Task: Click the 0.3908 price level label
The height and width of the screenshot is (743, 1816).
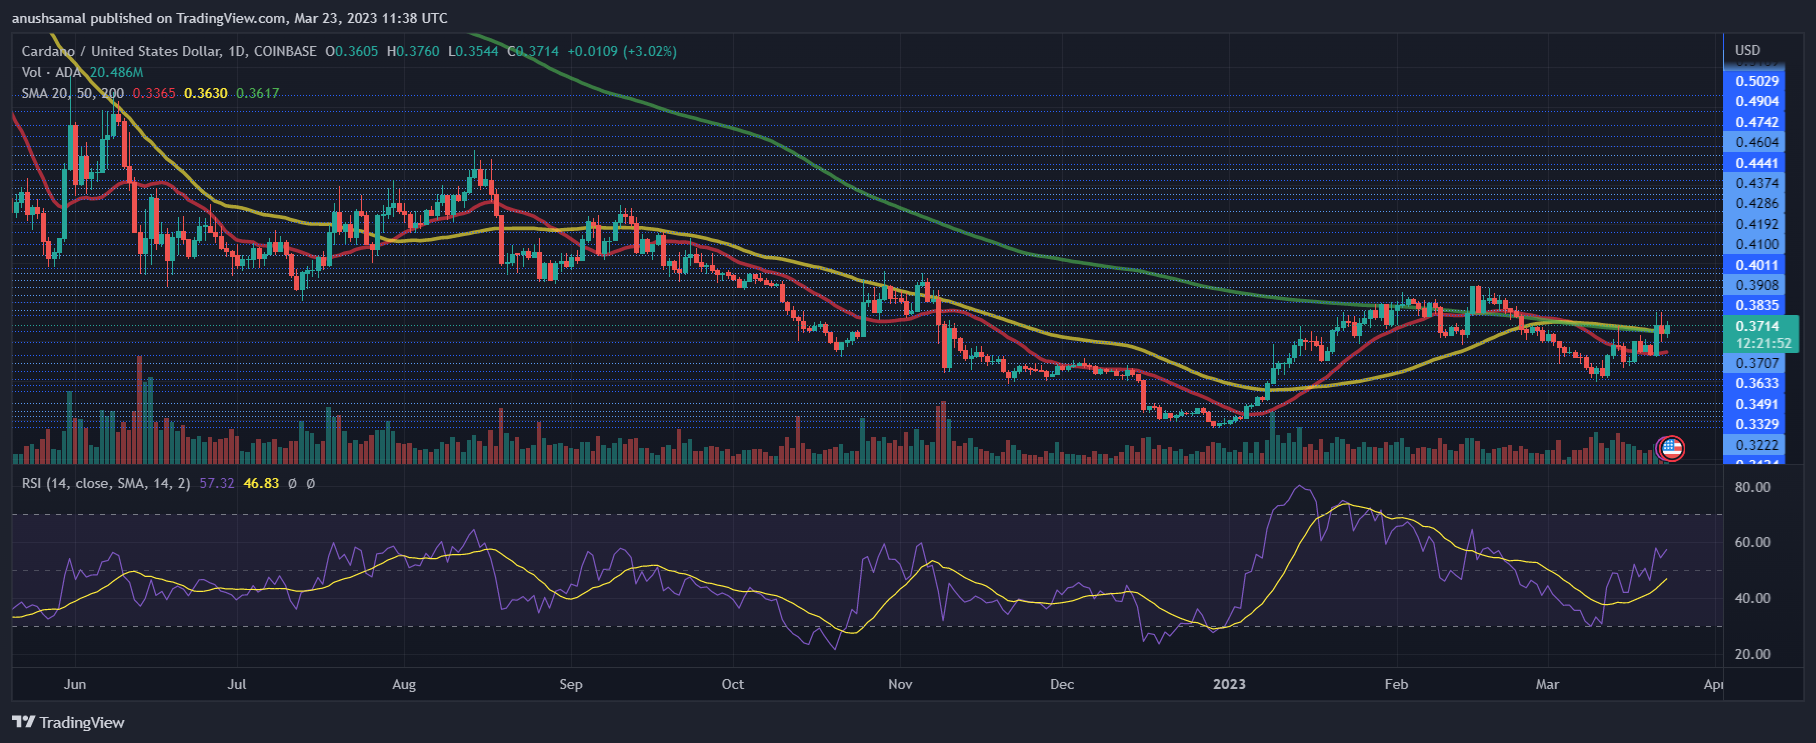Action: click(x=1757, y=285)
